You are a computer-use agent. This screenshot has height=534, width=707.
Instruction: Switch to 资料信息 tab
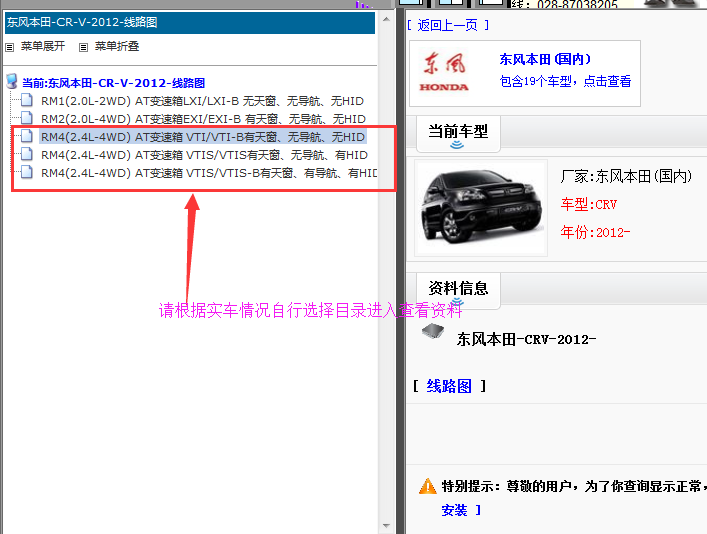(x=458, y=291)
